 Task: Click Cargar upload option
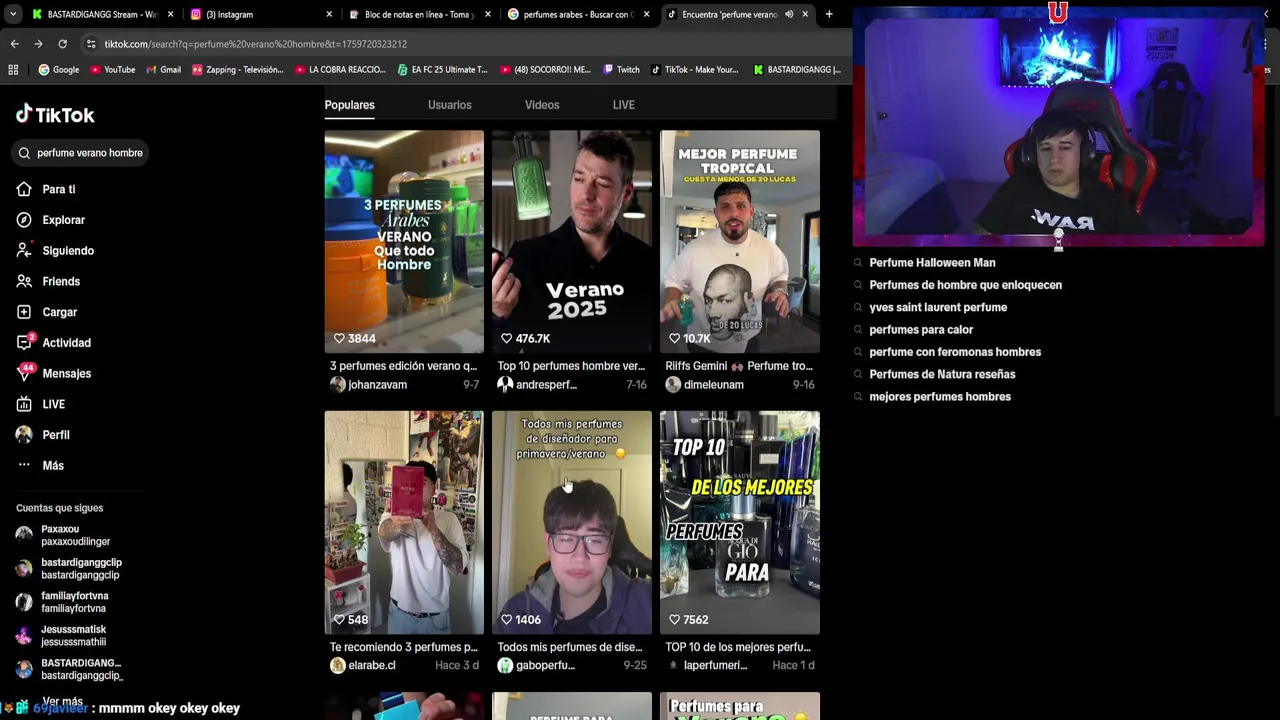pyautogui.click(x=47, y=312)
